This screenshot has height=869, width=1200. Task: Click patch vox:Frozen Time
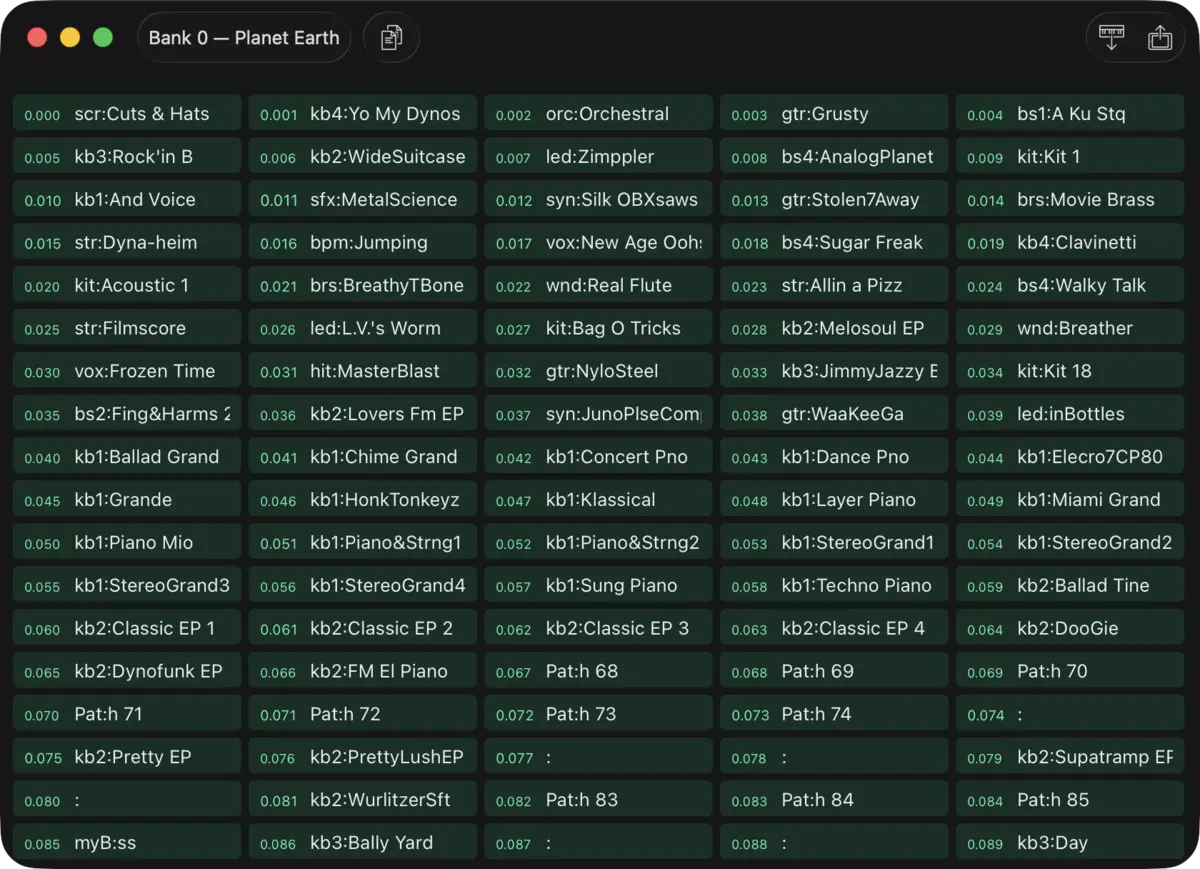point(128,371)
